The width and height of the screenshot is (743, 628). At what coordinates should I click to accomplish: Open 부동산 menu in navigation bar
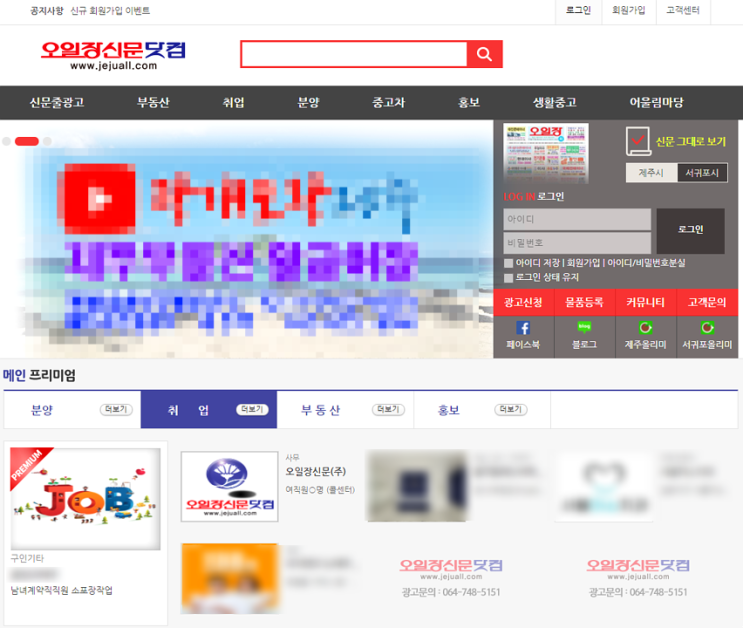153,102
